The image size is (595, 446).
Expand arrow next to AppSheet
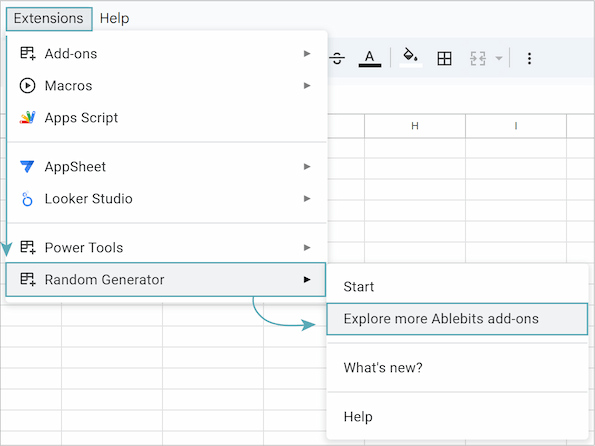pos(307,167)
